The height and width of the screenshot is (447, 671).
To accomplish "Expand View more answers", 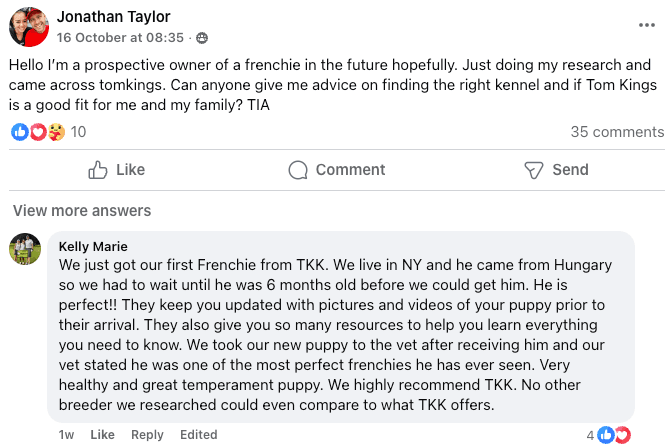I will tap(82, 210).
